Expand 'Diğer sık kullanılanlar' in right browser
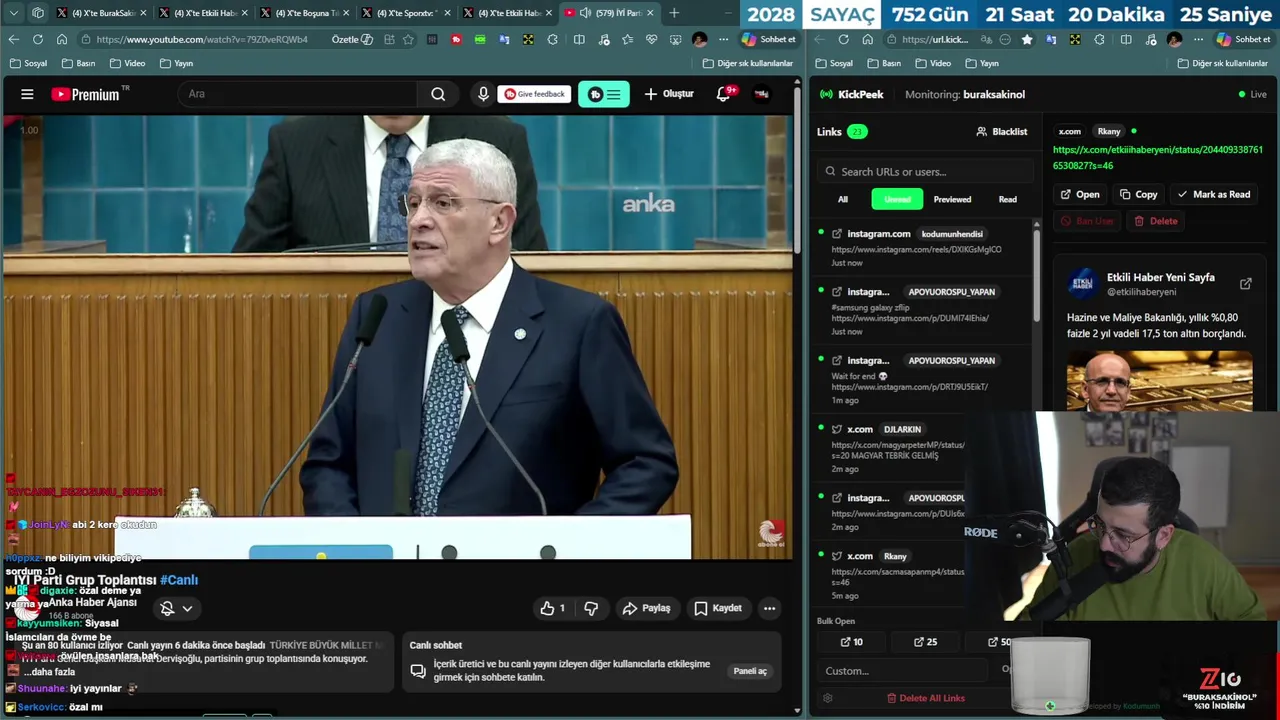1280x720 pixels. pyautogui.click(x=1223, y=63)
